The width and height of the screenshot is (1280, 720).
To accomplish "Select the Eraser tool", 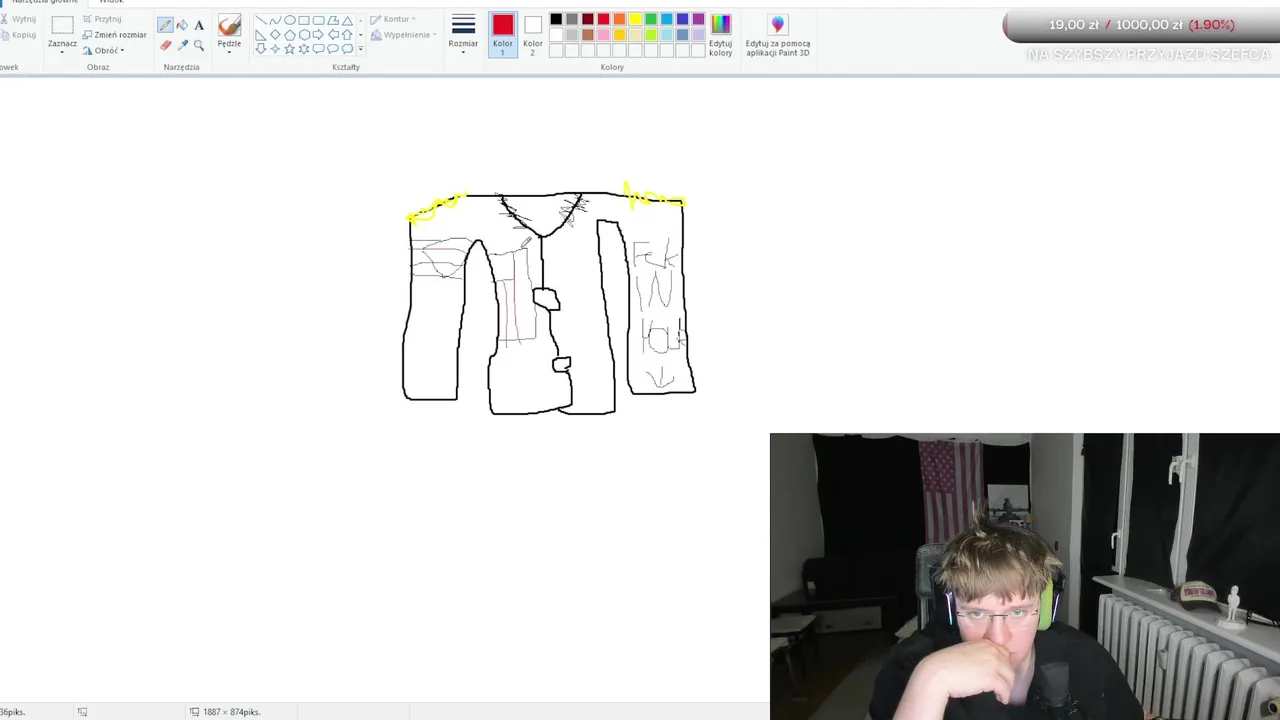I will (x=165, y=45).
